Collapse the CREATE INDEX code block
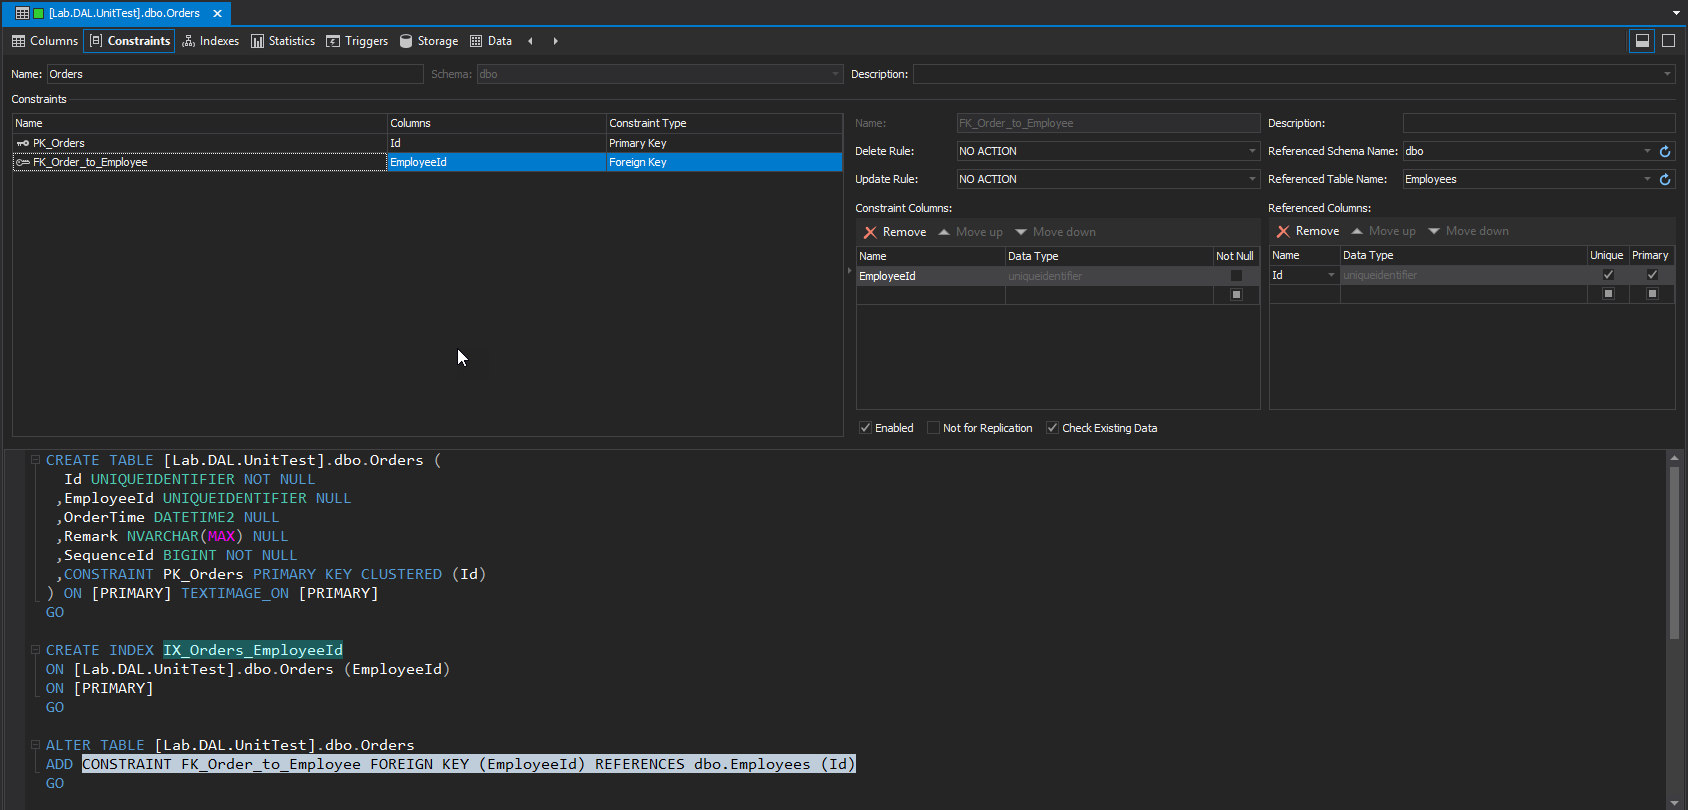Viewport: 1688px width, 810px height. click(35, 650)
